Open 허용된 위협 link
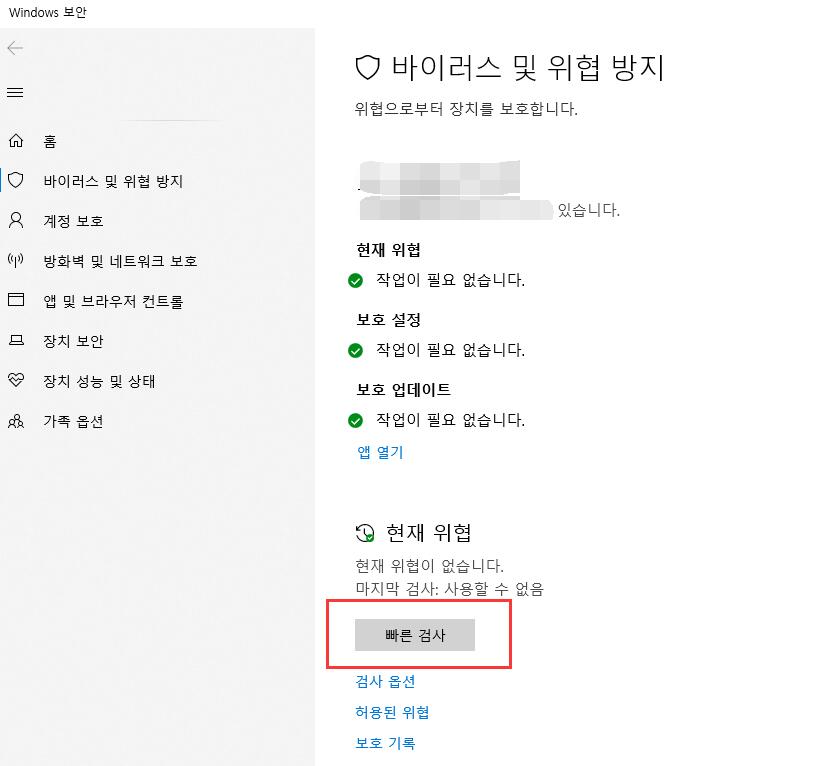The width and height of the screenshot is (815, 766). tap(392, 712)
